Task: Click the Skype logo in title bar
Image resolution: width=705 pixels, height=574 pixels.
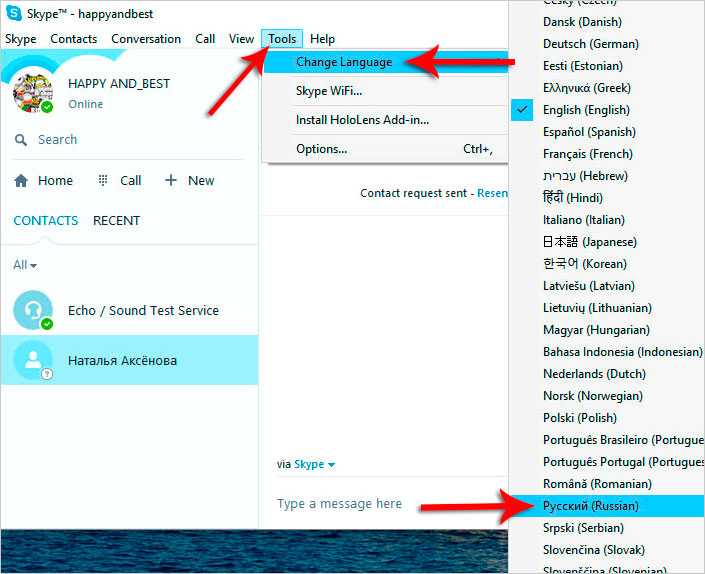Action: (x=13, y=13)
